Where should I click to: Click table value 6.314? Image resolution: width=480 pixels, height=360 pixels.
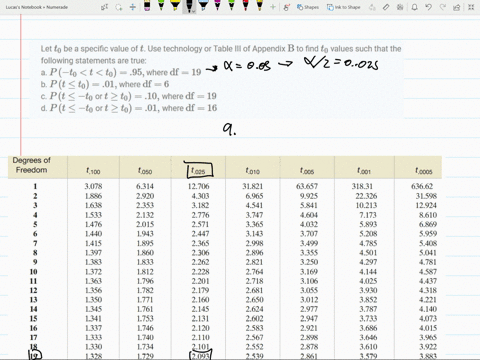(145, 186)
